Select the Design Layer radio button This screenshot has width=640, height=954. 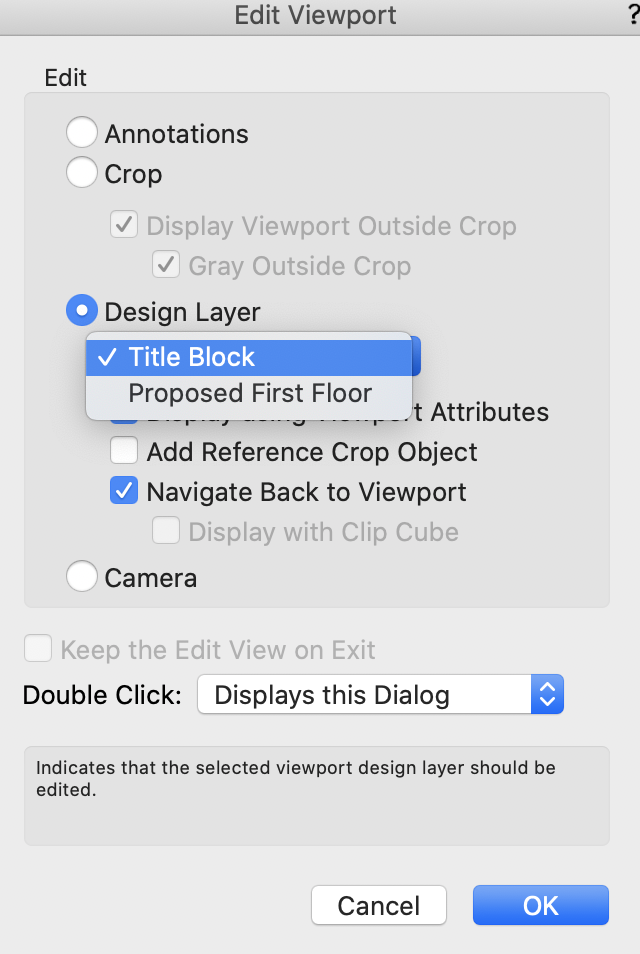point(81,310)
